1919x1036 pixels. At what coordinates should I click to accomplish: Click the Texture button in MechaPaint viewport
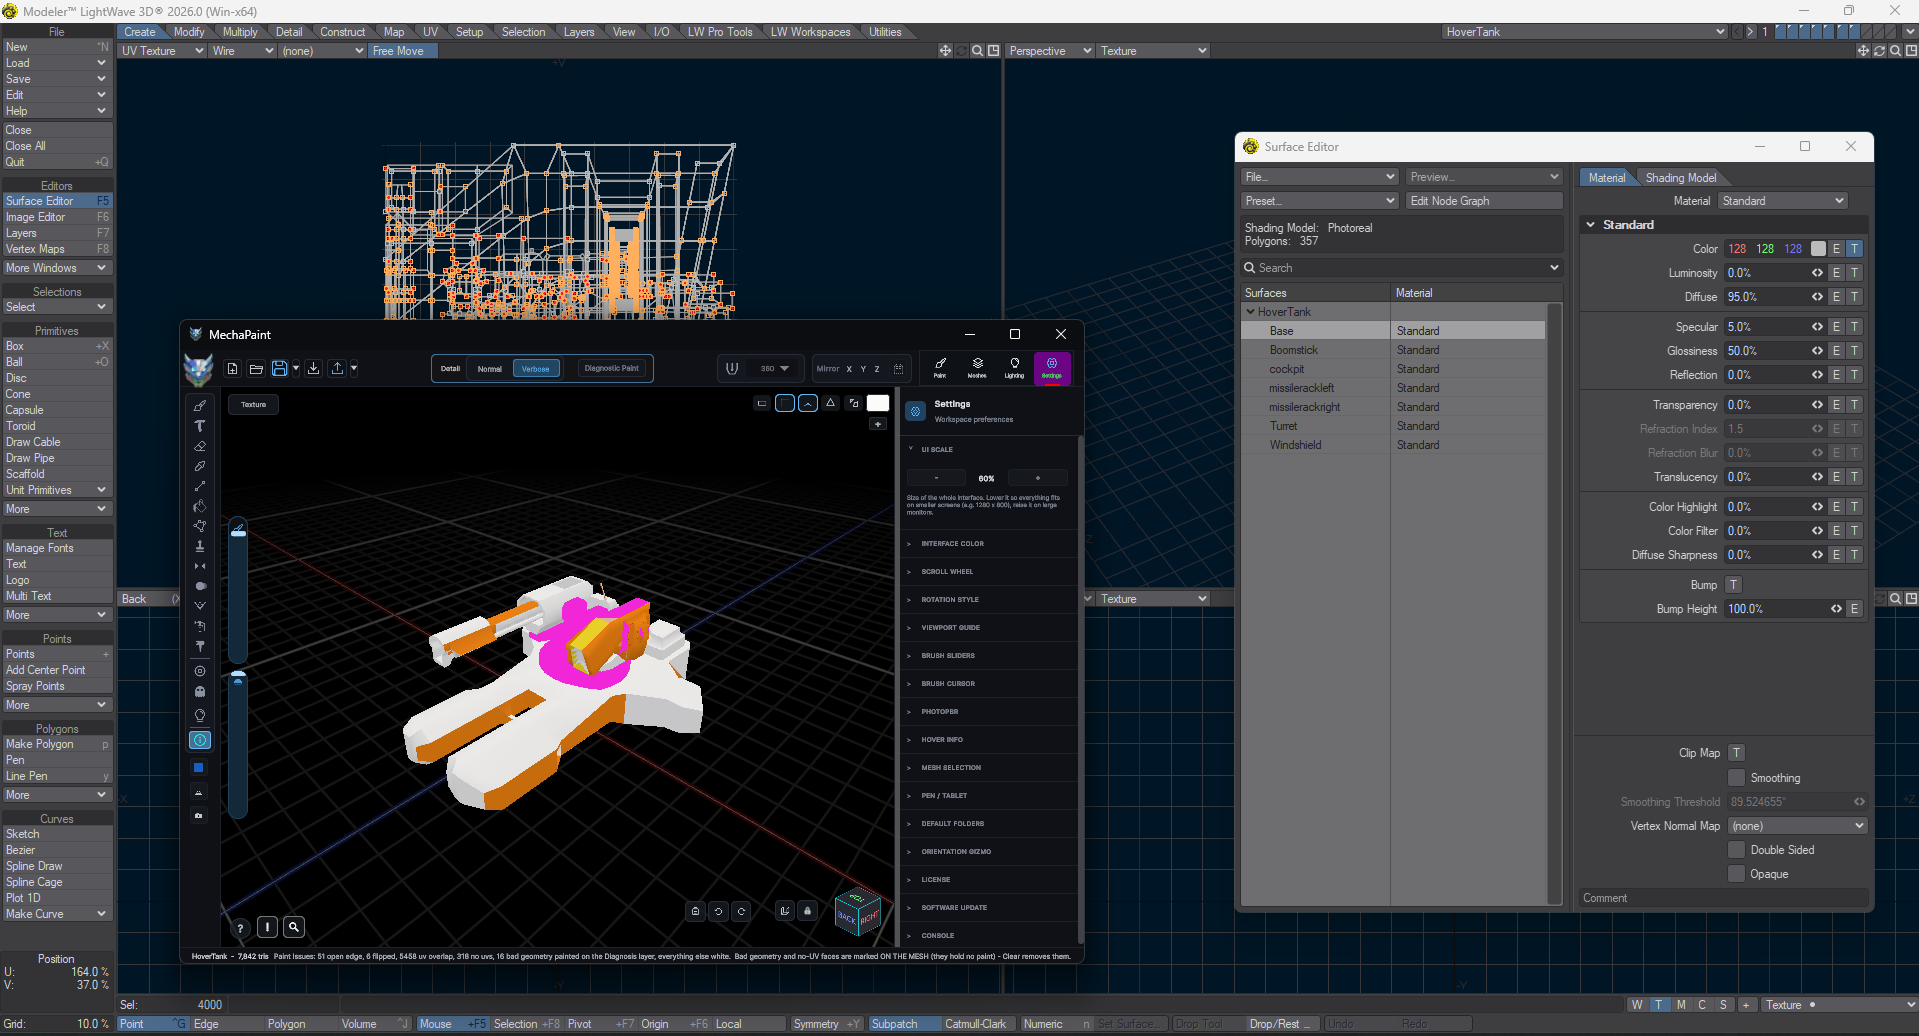click(x=254, y=405)
